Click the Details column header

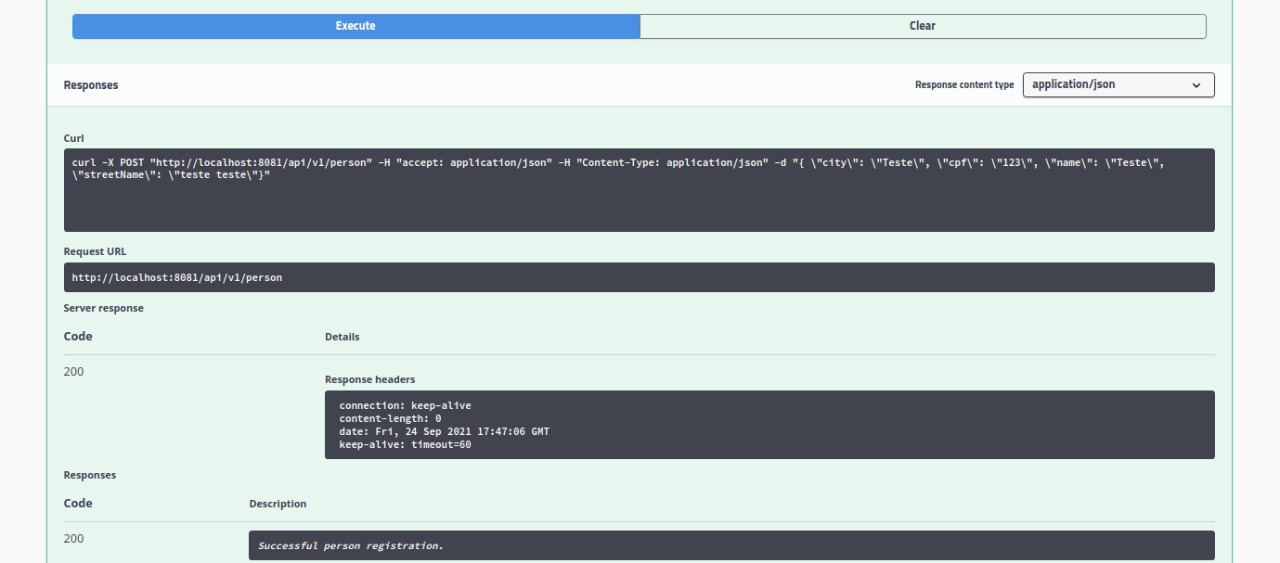[342, 337]
